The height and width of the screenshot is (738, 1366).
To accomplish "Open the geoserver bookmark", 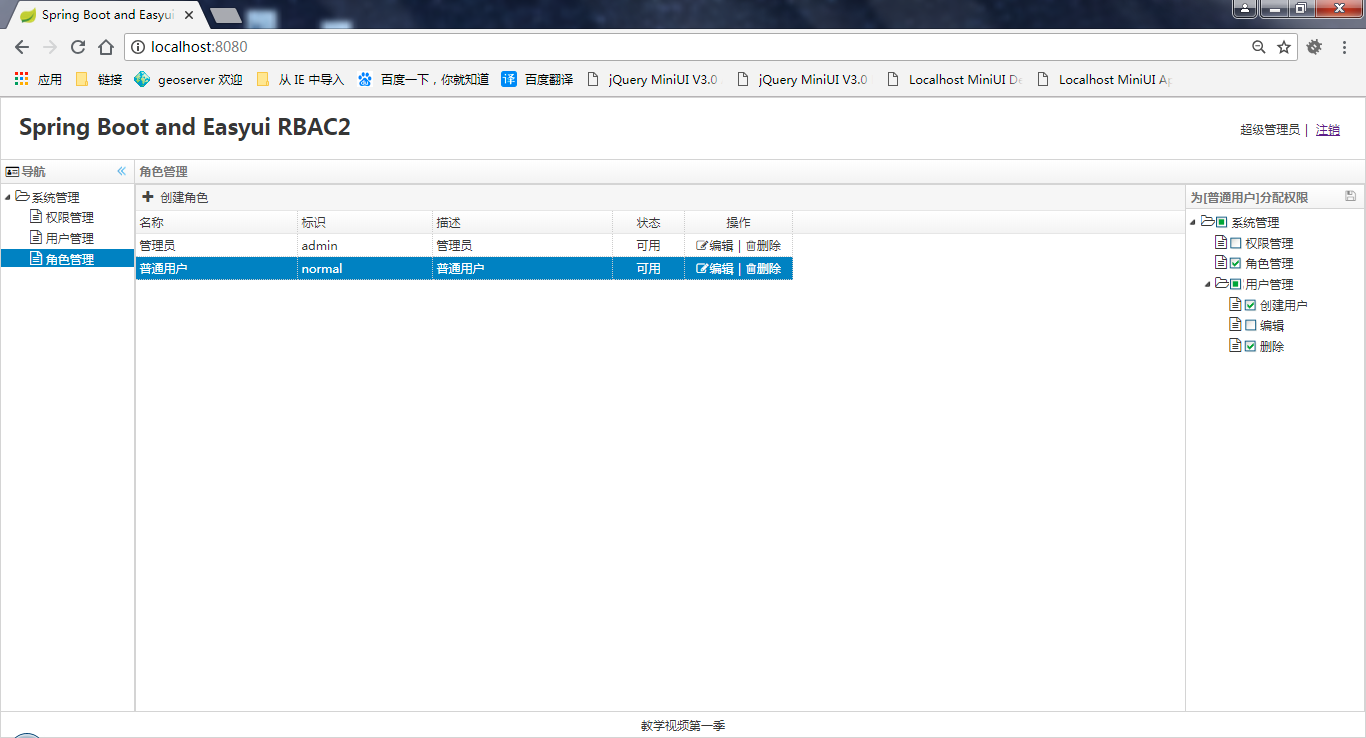I will (189, 79).
